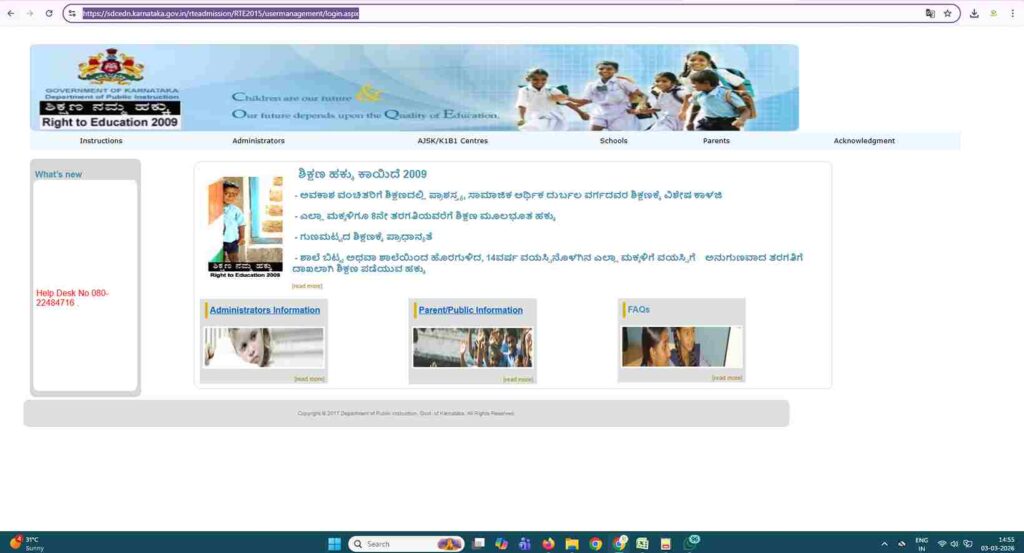Click the children photo under Parent/Public Information
1024x553 pixels.
(472, 347)
